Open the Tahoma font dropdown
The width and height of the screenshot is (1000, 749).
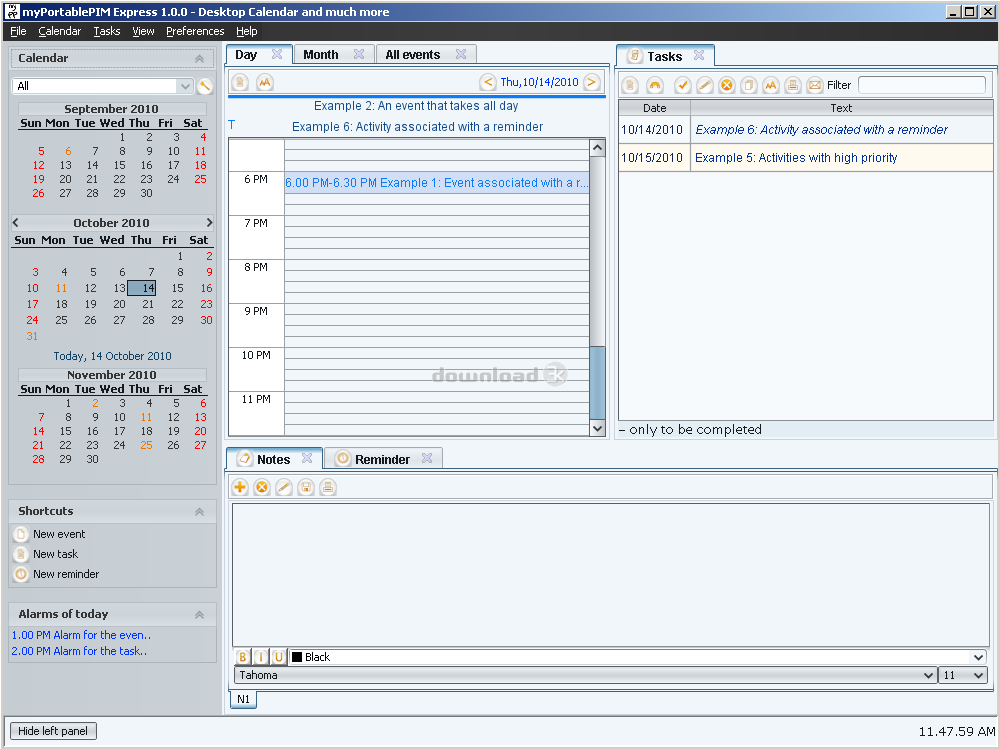[585, 675]
